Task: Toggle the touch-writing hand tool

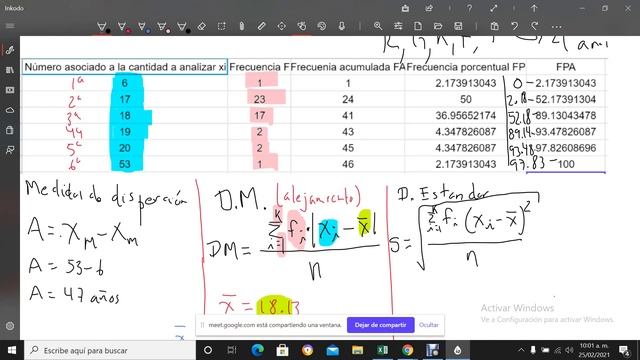Action: [x=302, y=27]
